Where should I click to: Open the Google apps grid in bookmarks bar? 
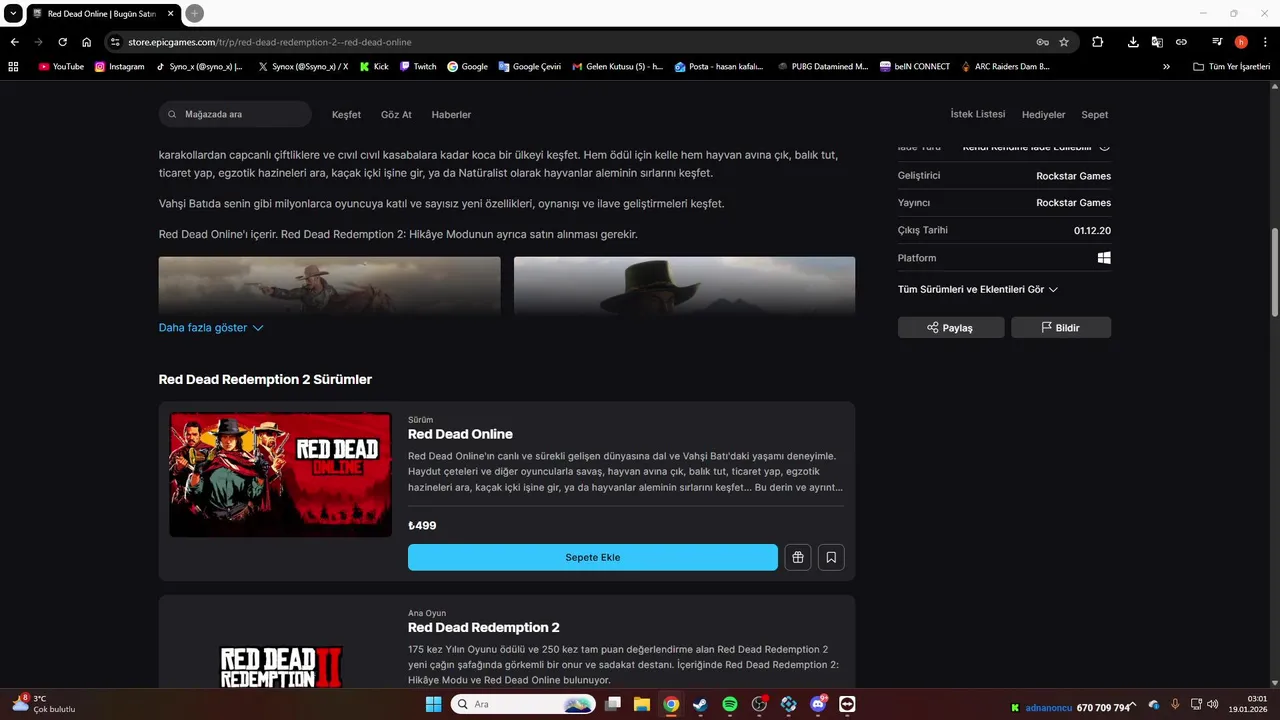(13, 67)
